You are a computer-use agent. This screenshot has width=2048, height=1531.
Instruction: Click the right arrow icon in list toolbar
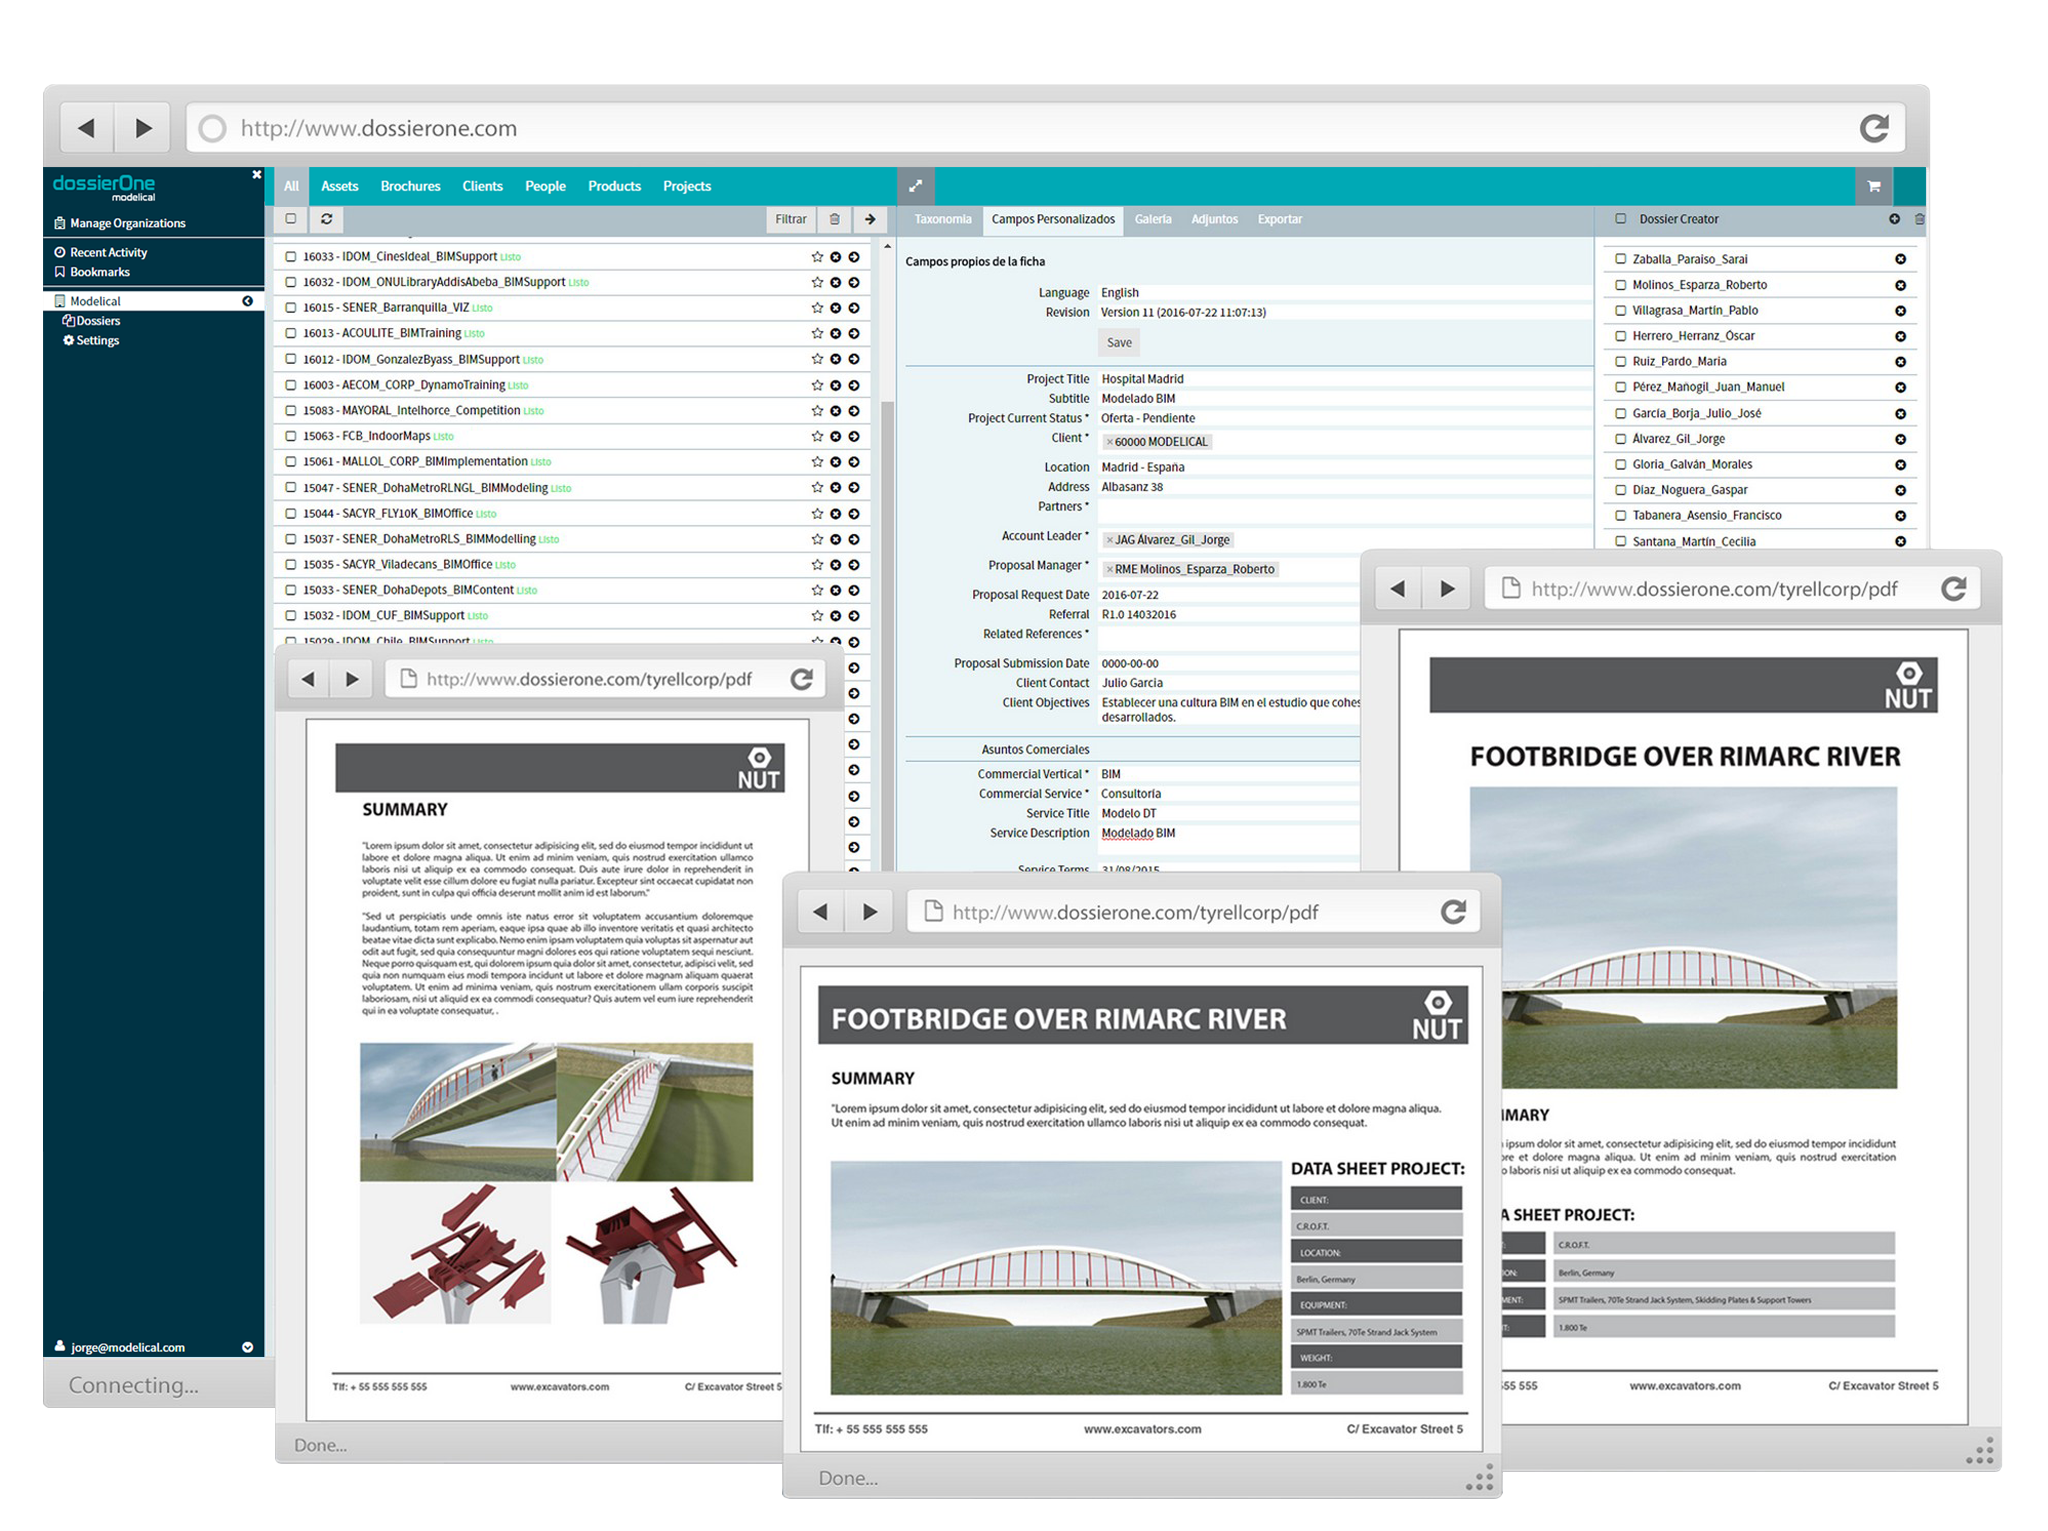click(870, 219)
